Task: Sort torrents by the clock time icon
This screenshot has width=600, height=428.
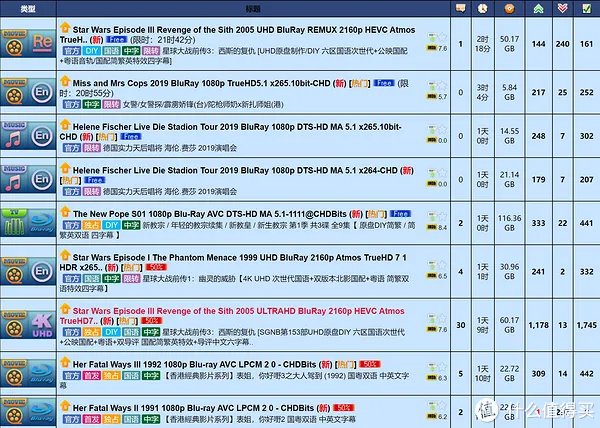Action: (483, 8)
